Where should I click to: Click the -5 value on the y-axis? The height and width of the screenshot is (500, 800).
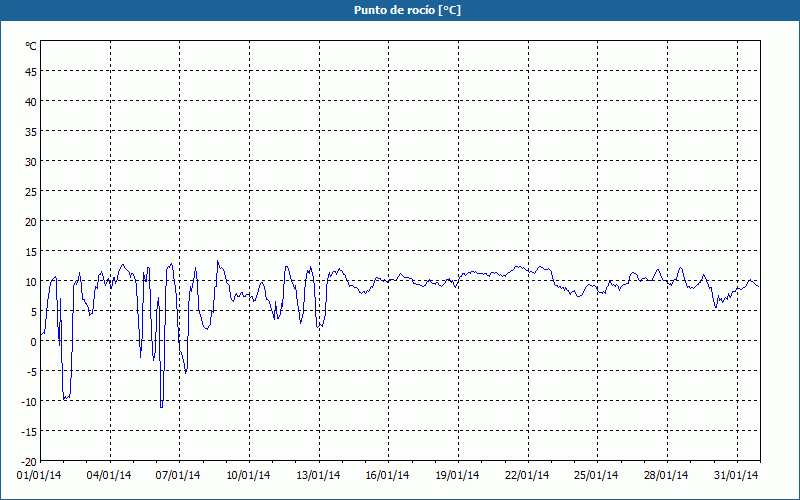point(32,372)
